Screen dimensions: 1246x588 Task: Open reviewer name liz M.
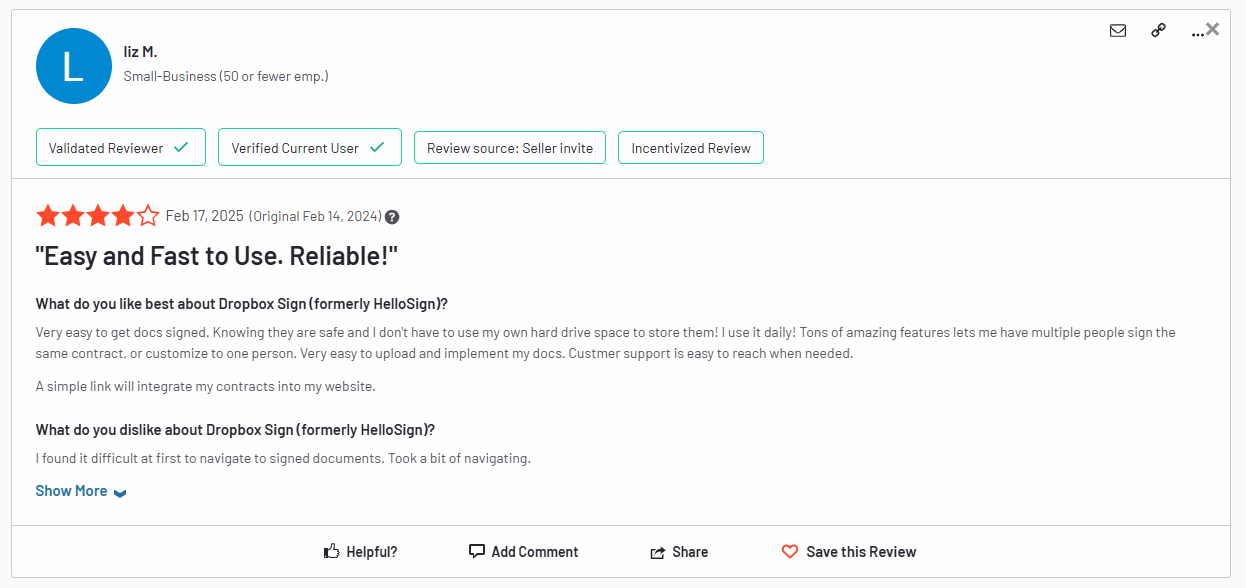coord(140,52)
